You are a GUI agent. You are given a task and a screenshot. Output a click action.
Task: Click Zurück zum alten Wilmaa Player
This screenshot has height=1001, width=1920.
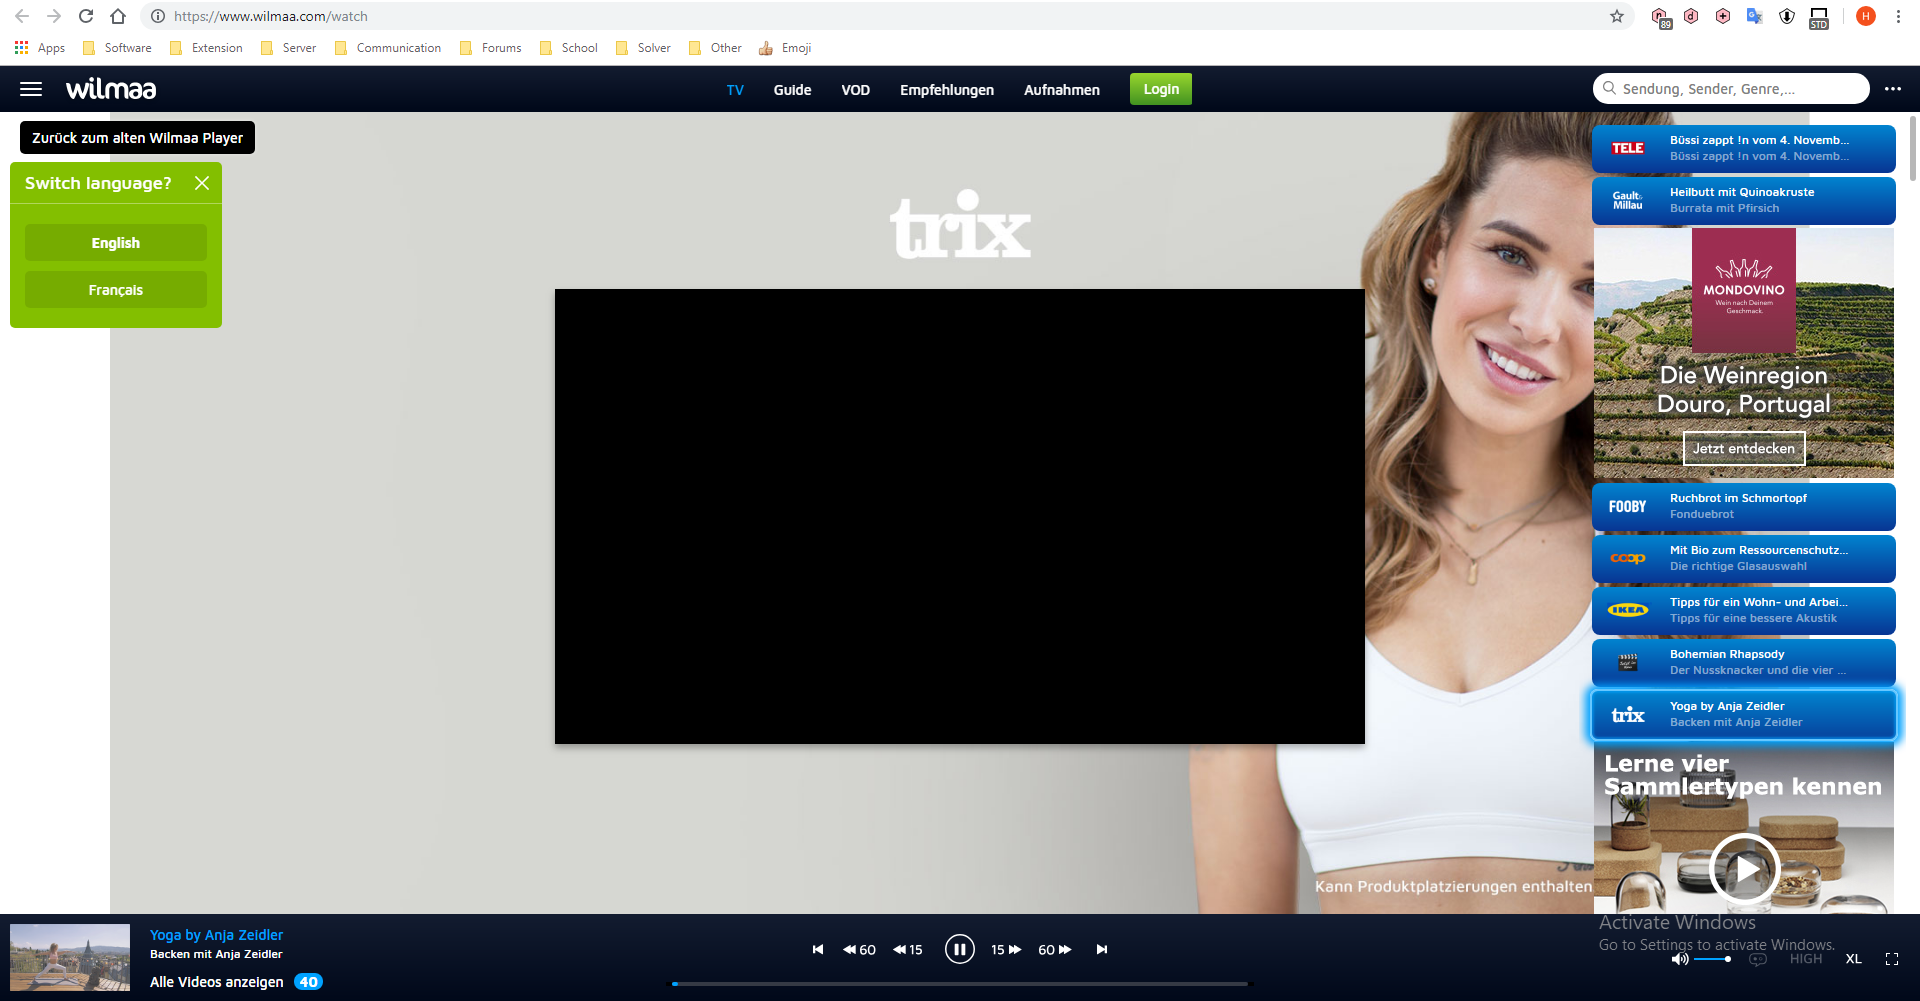[x=137, y=138]
